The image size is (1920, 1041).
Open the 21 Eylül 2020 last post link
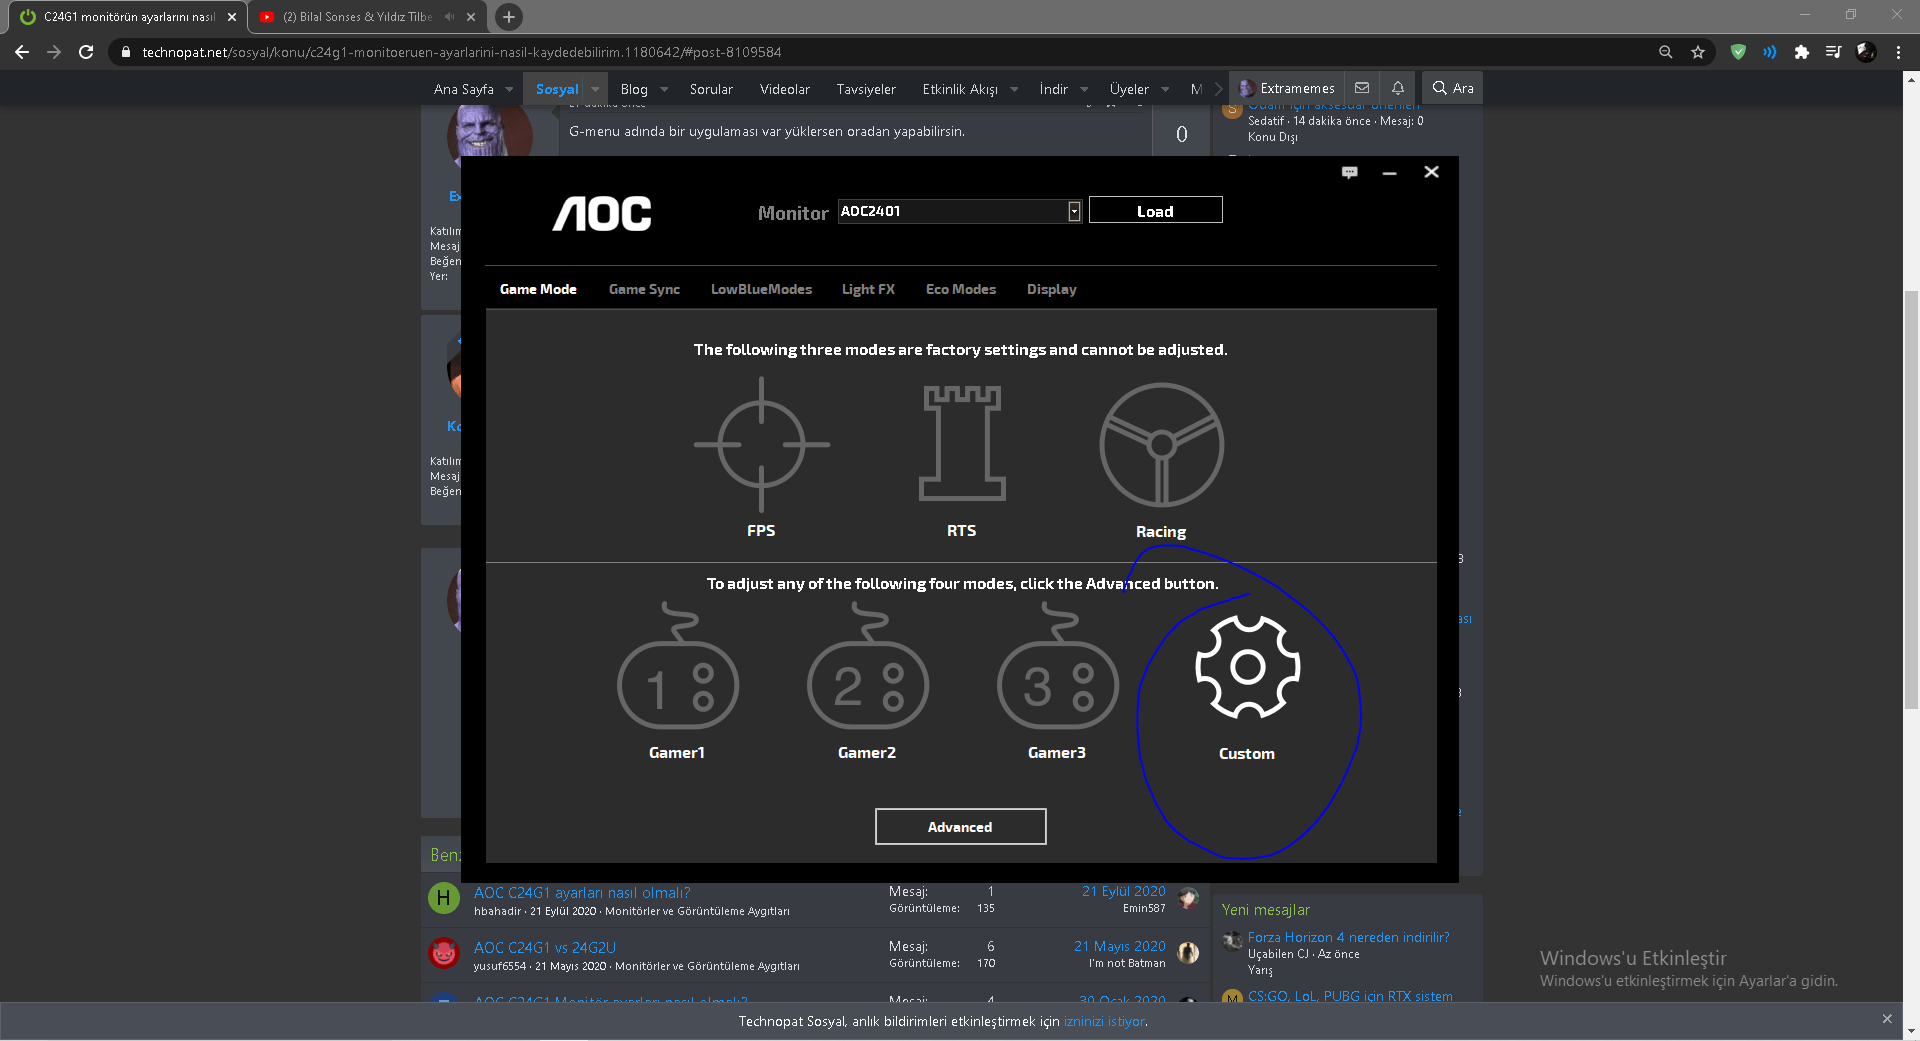click(x=1124, y=891)
